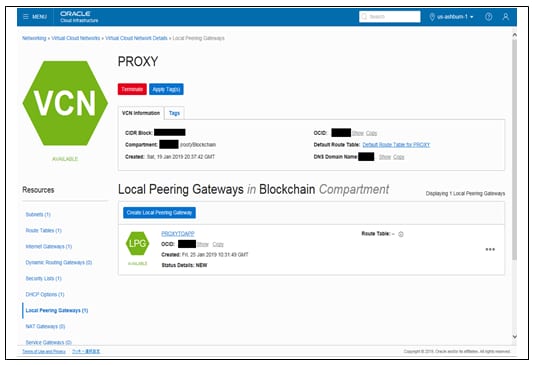Open Dynamic Routing Gateways (0) resource

[59, 262]
